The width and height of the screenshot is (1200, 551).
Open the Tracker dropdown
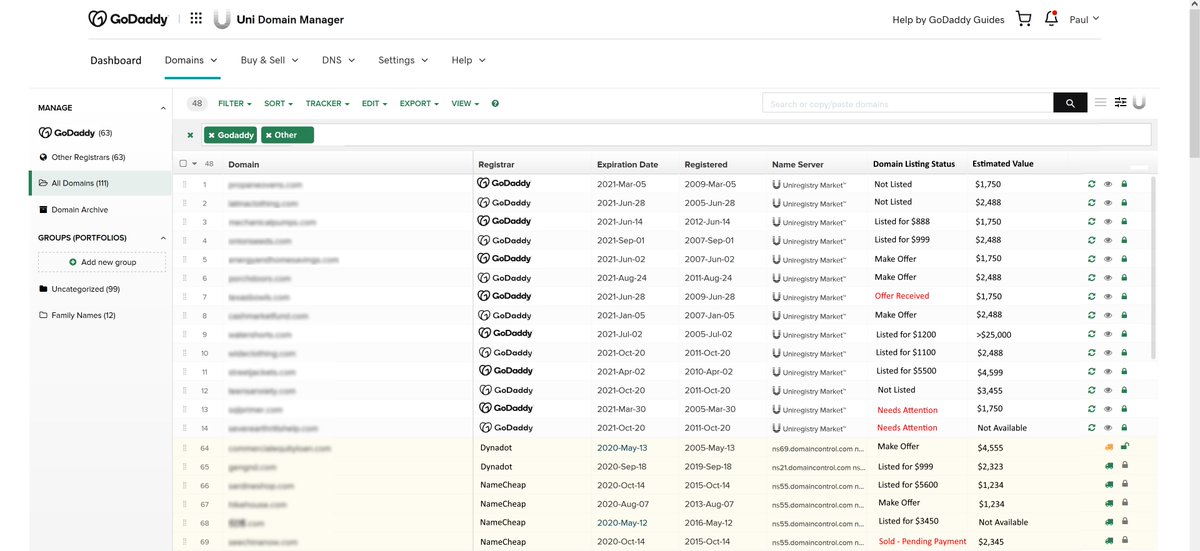(x=327, y=104)
